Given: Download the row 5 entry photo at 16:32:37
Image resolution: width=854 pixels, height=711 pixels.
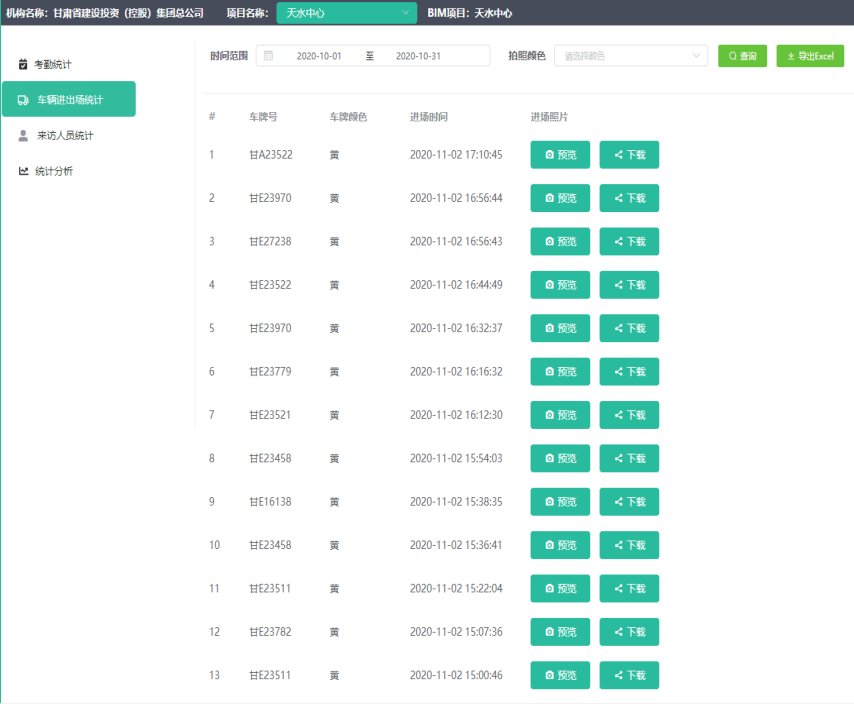Looking at the screenshot, I should (x=629, y=328).
